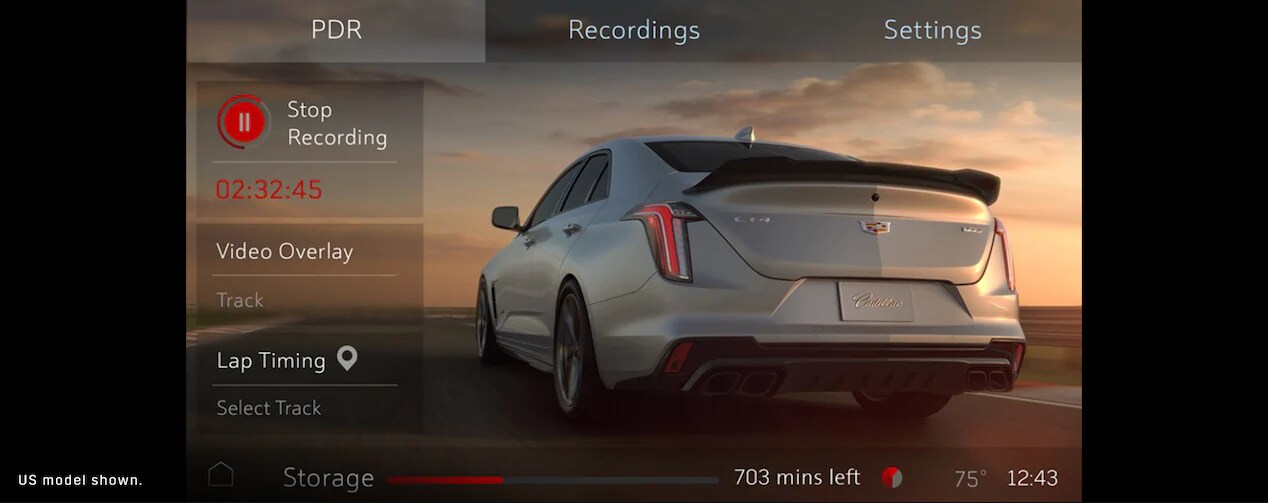Open the Settings tab
The image size is (1268, 503).
tap(932, 30)
